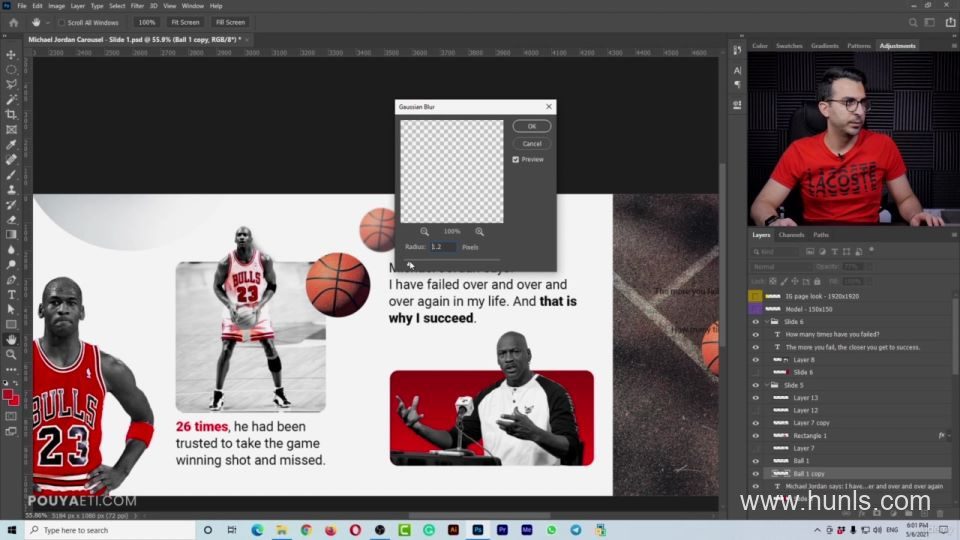Image resolution: width=960 pixels, height=540 pixels.
Task: Select the Rectangle shape tool
Action: (11, 324)
